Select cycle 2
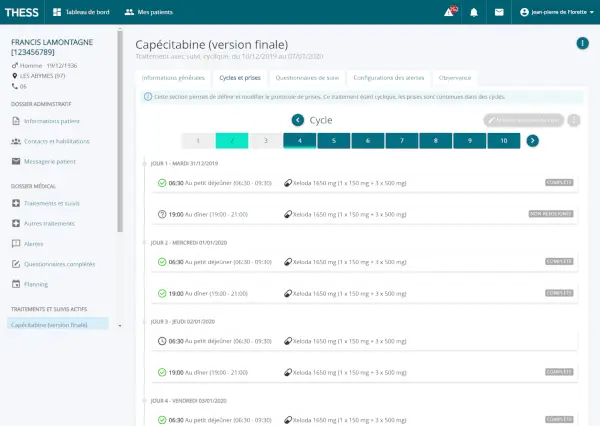 pyautogui.click(x=232, y=141)
